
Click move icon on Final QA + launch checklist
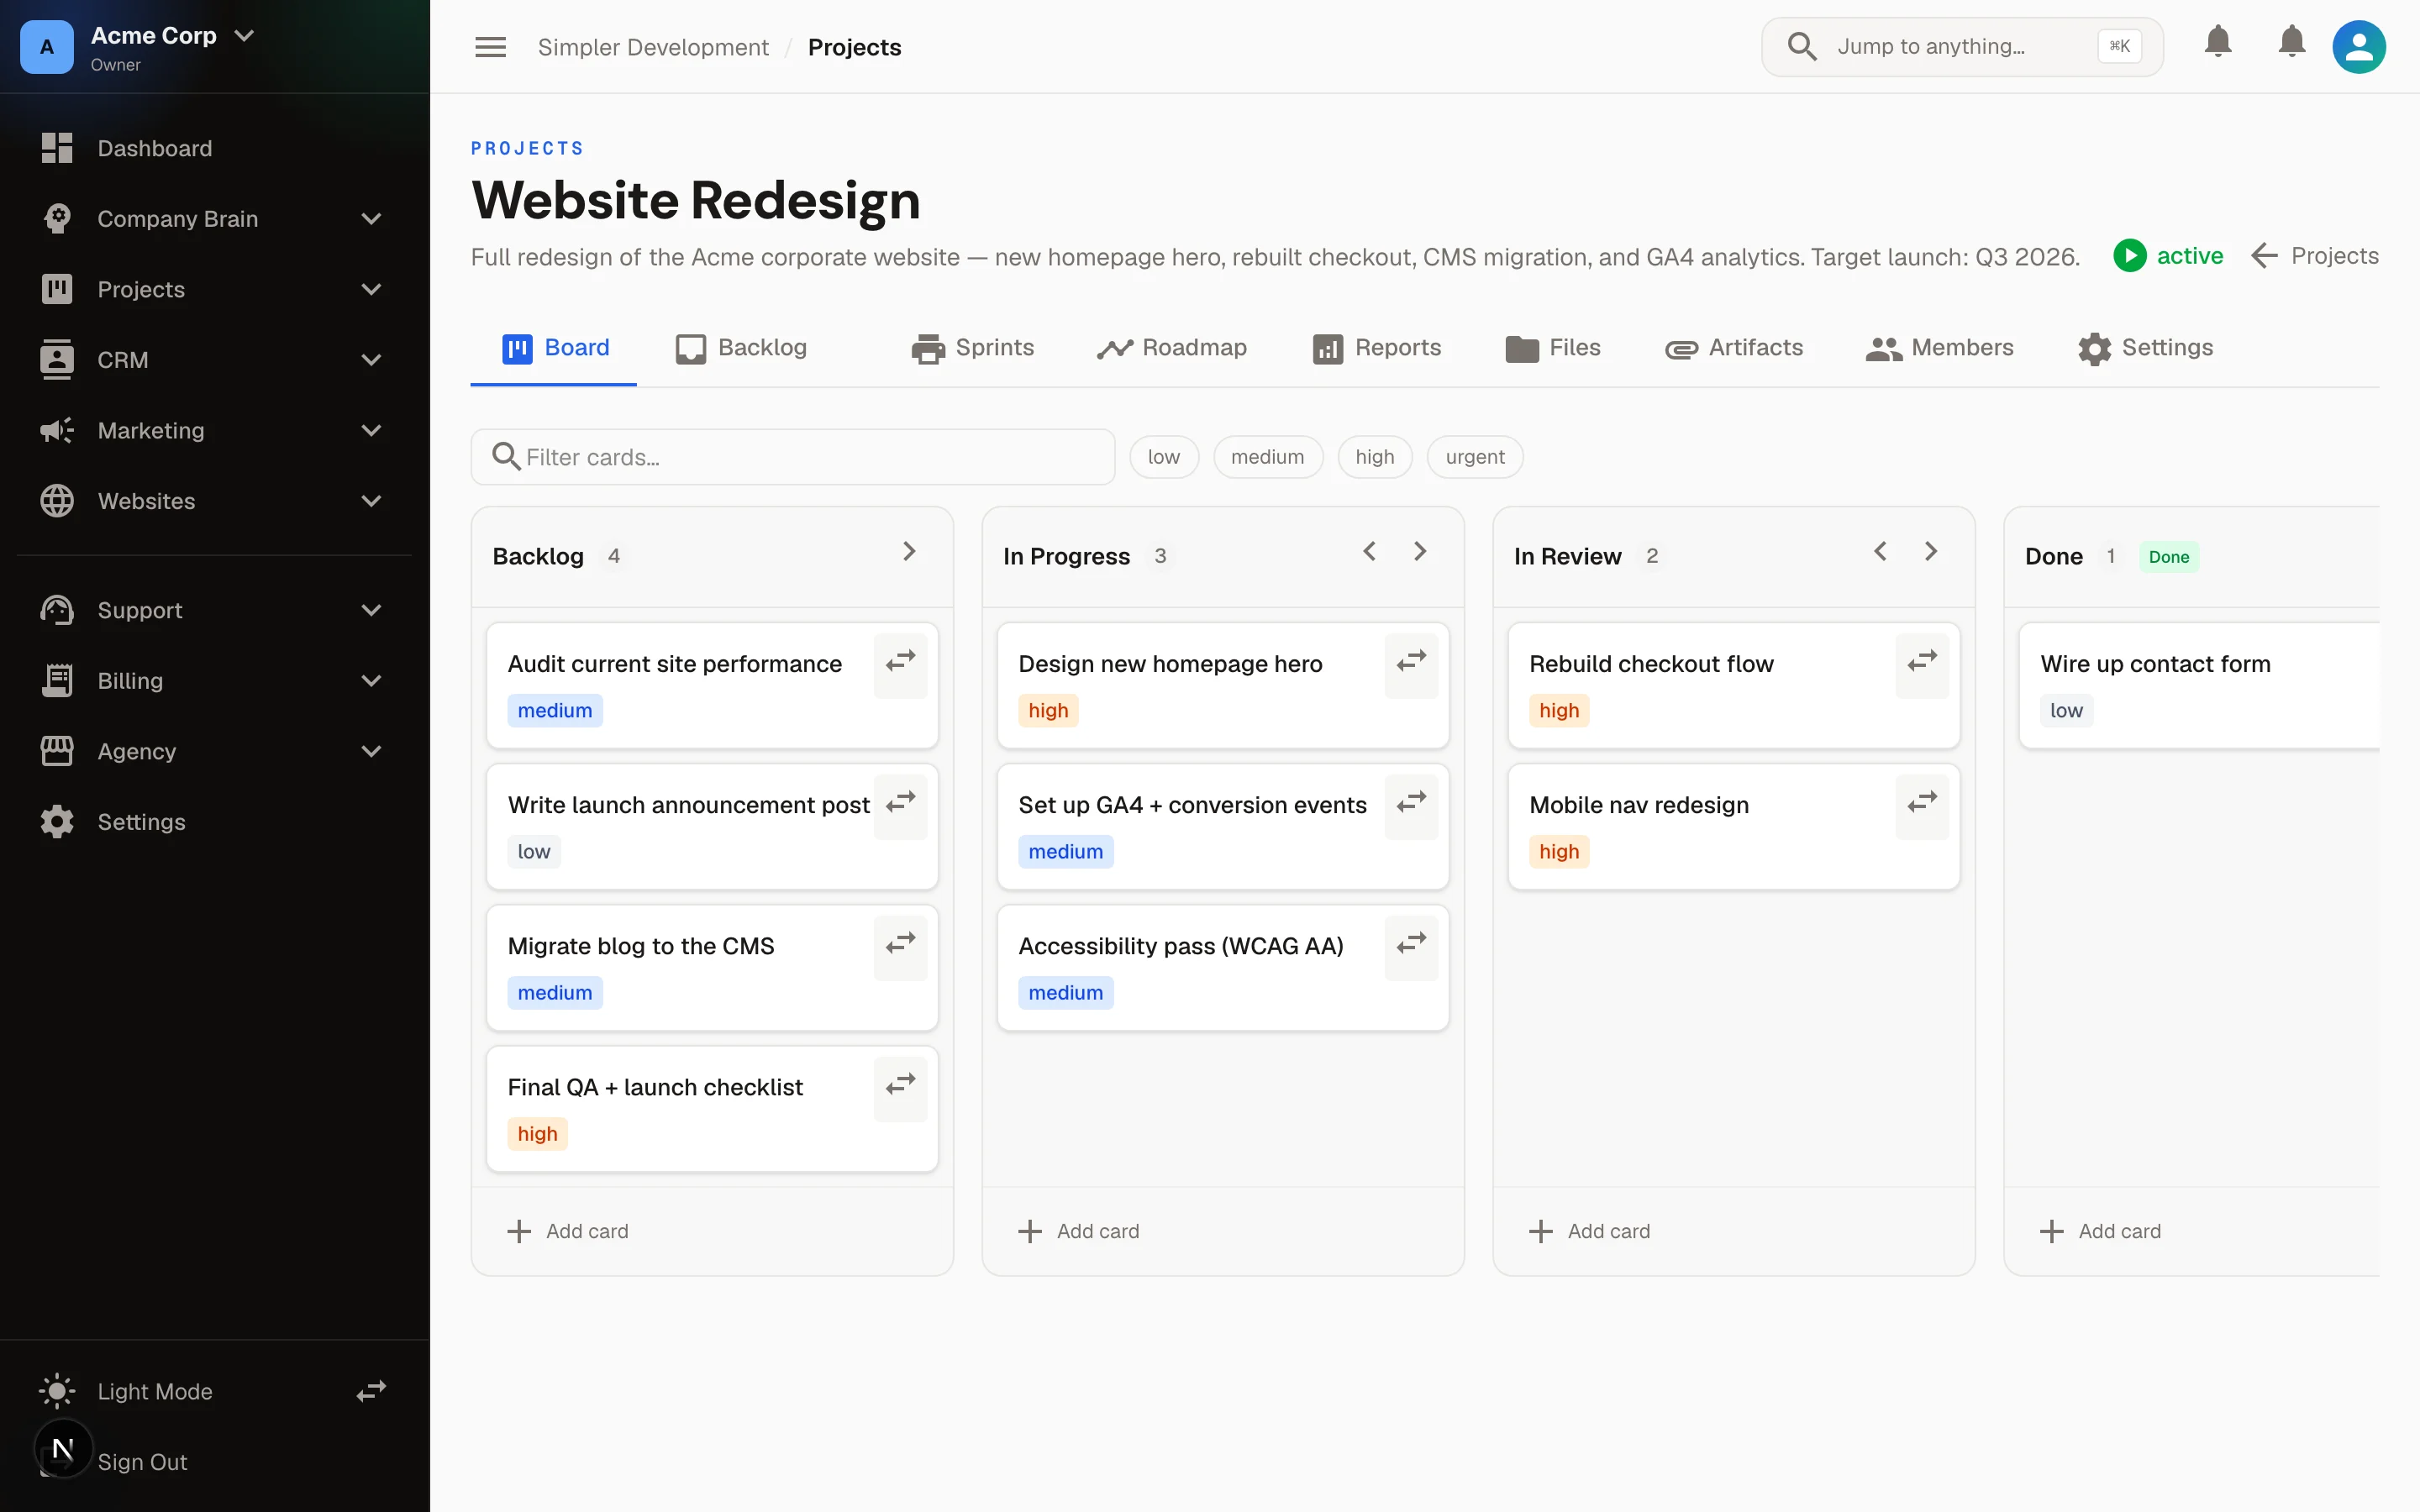tap(900, 1084)
